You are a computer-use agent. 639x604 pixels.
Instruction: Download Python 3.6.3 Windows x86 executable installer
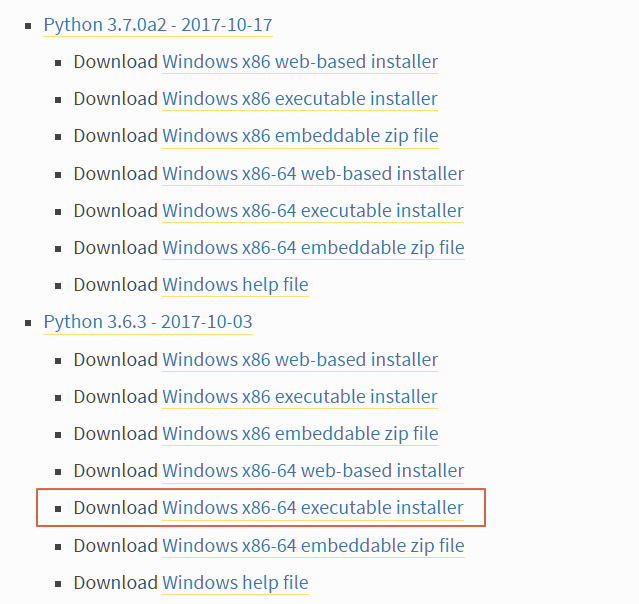[x=300, y=397]
